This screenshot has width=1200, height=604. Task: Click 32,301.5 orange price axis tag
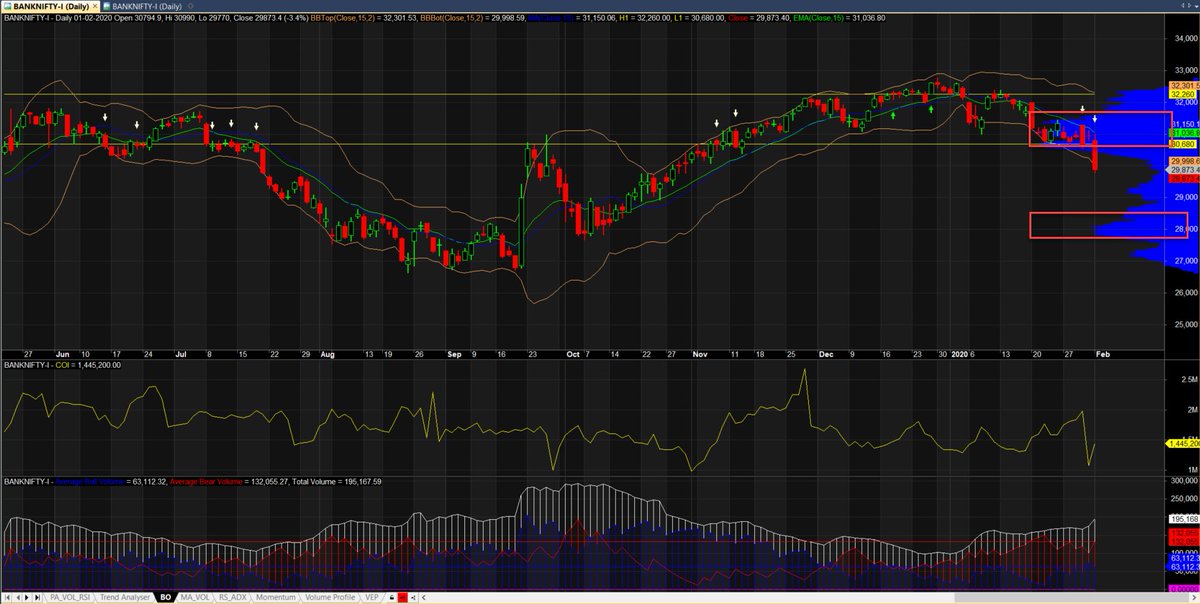[x=1182, y=86]
